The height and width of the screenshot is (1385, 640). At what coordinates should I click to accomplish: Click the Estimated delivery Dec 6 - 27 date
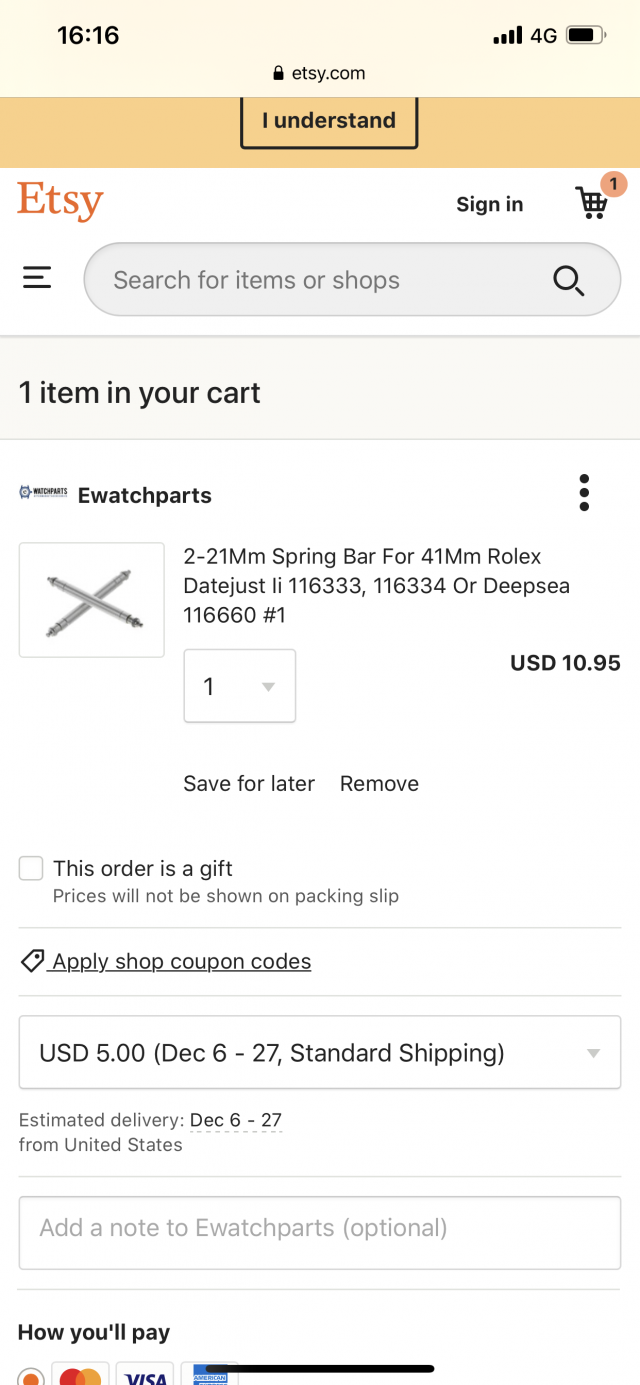(236, 1120)
